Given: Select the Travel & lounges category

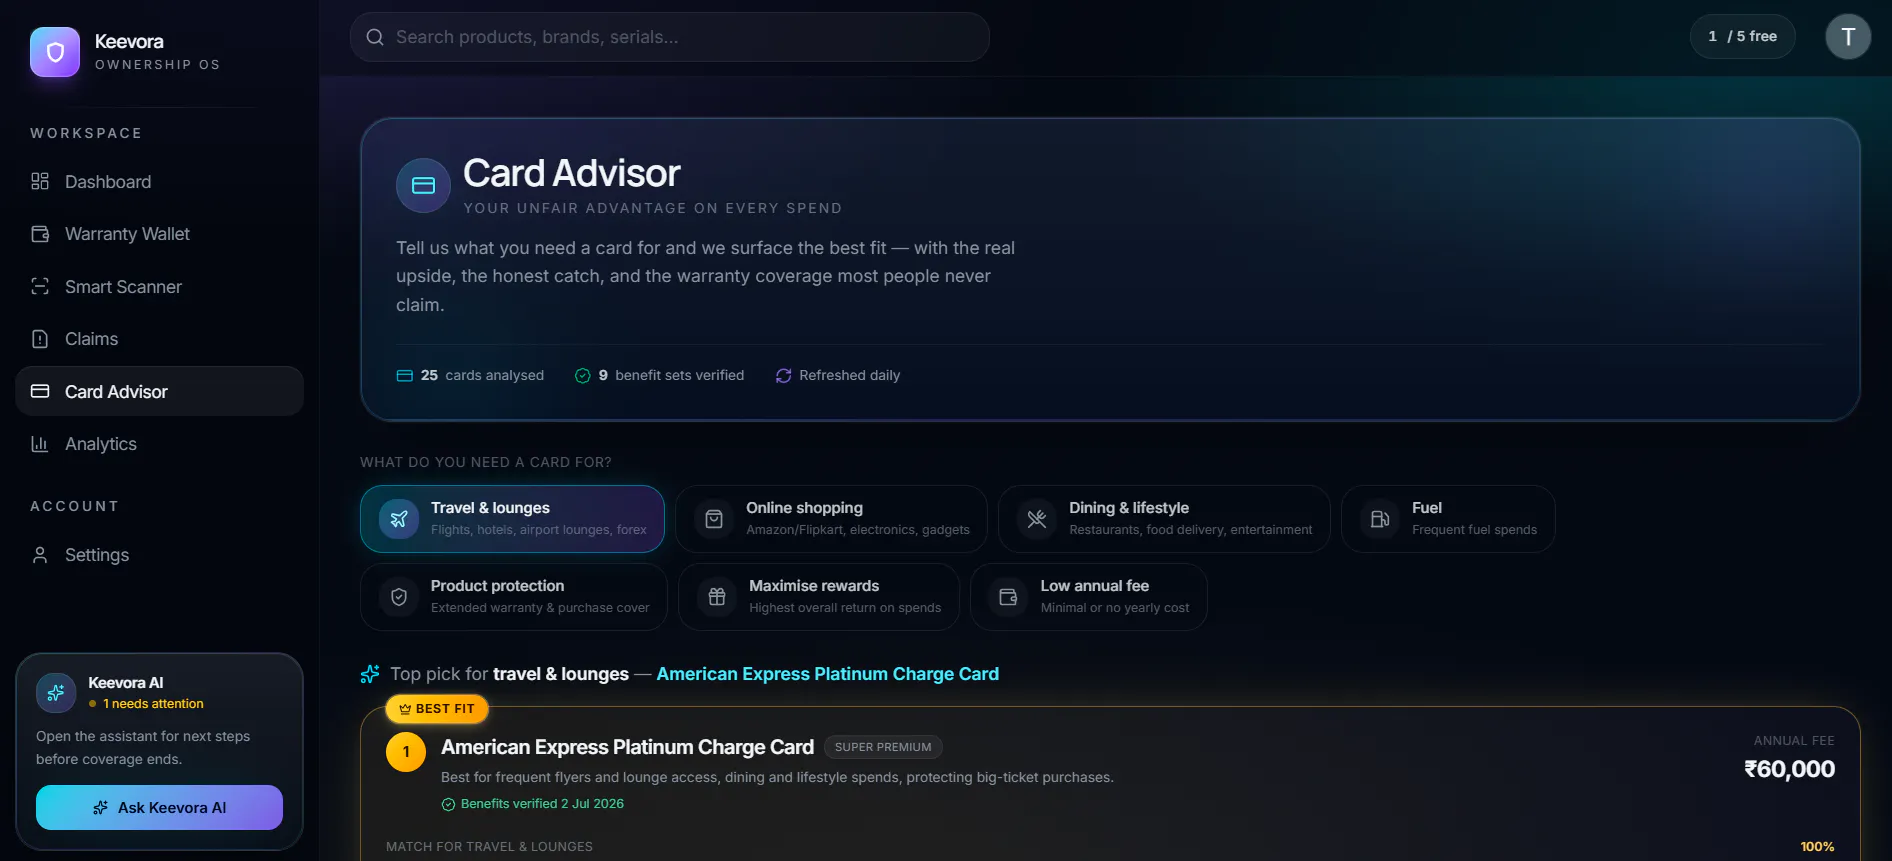Looking at the screenshot, I should (512, 519).
